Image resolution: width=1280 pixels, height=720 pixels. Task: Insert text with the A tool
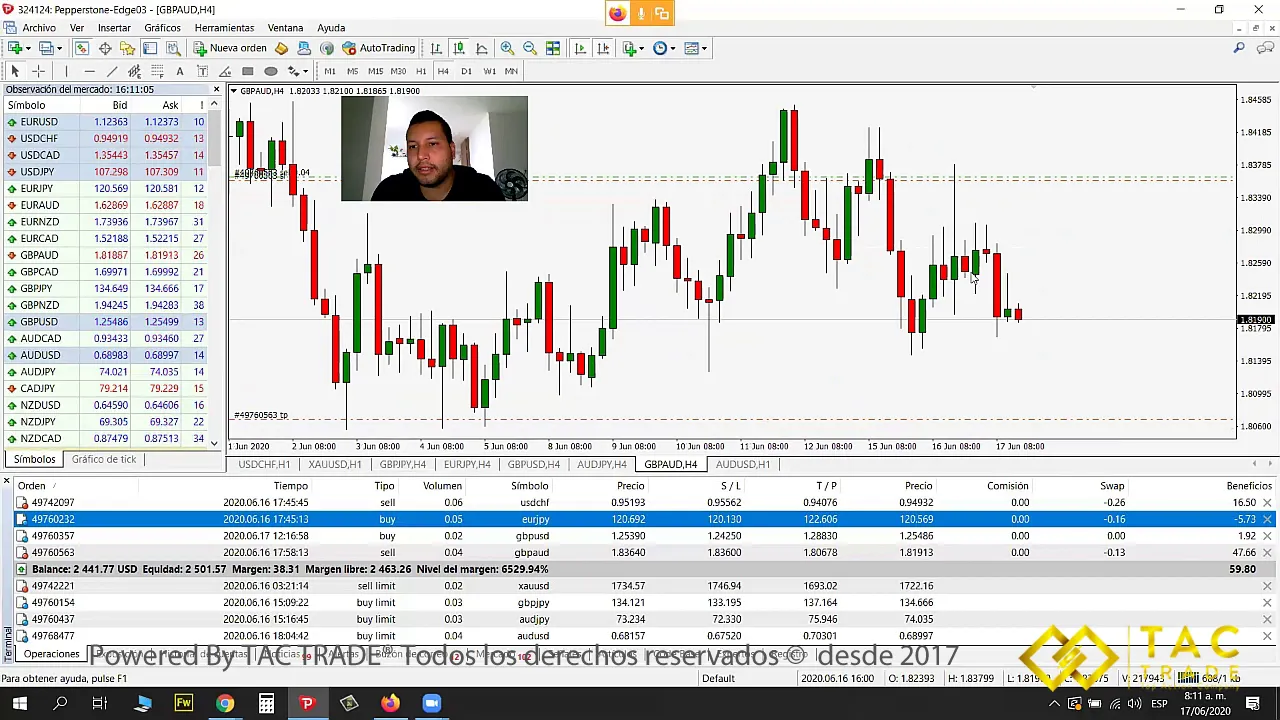(180, 71)
